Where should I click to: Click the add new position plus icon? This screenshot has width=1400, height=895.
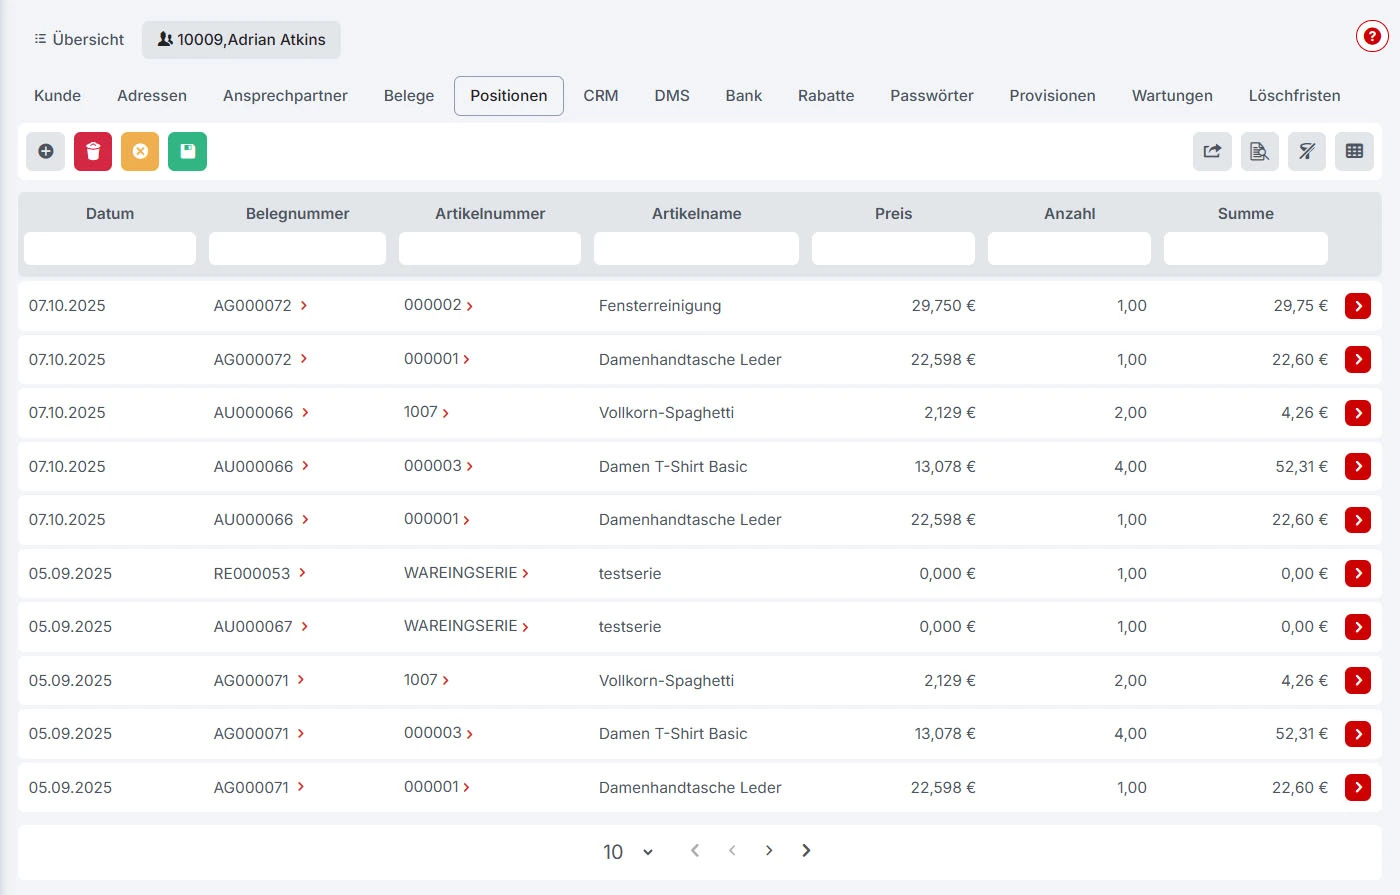point(46,151)
